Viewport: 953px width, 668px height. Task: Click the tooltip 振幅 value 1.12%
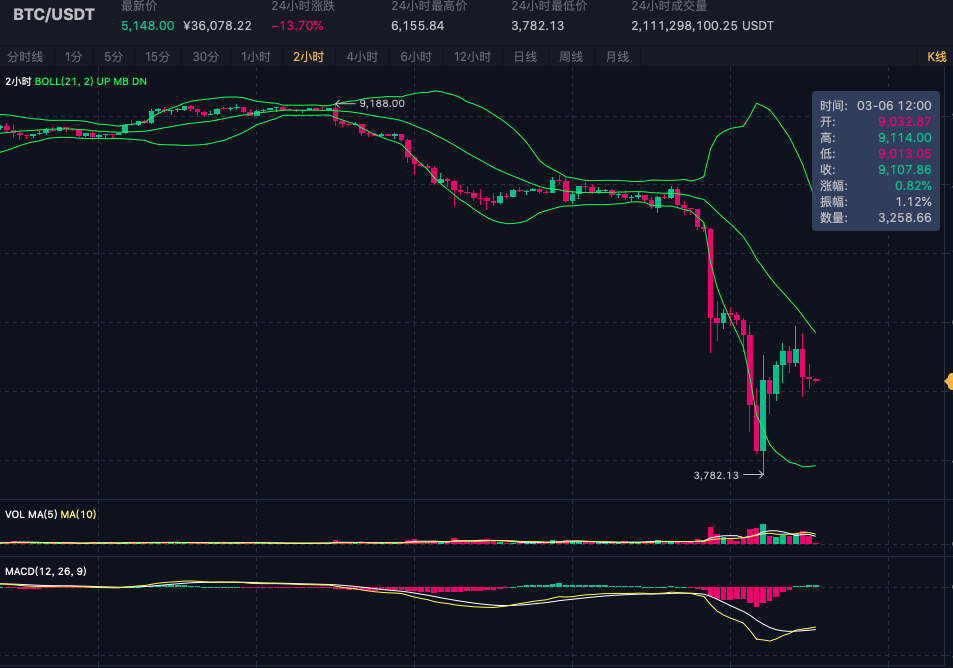(x=913, y=201)
